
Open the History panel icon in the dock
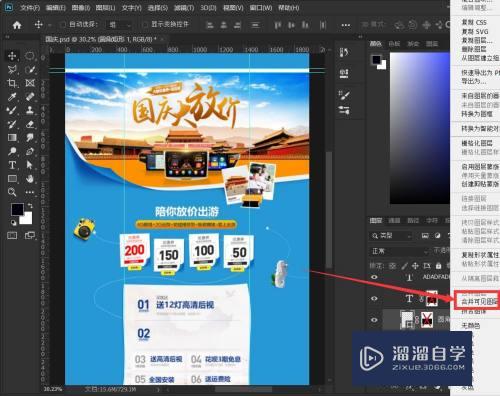[344, 53]
